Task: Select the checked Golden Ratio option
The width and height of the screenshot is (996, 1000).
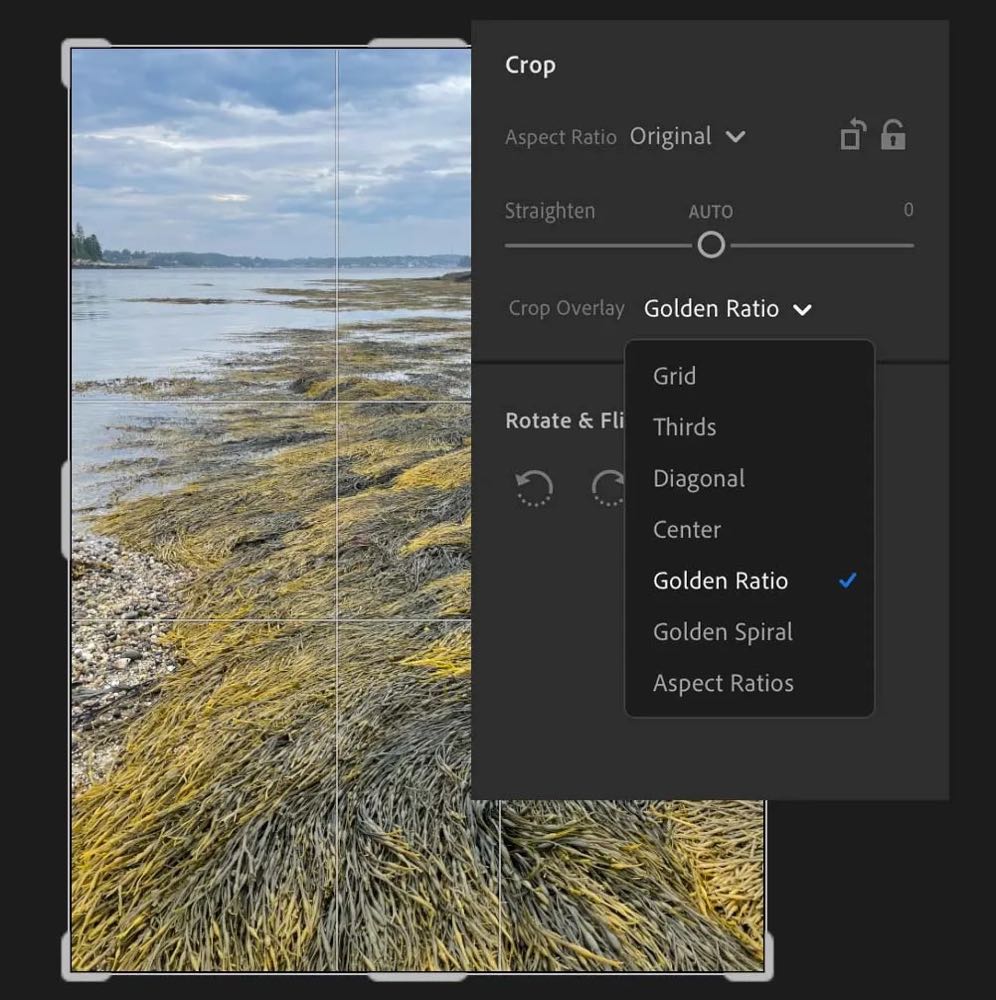Action: coord(720,581)
